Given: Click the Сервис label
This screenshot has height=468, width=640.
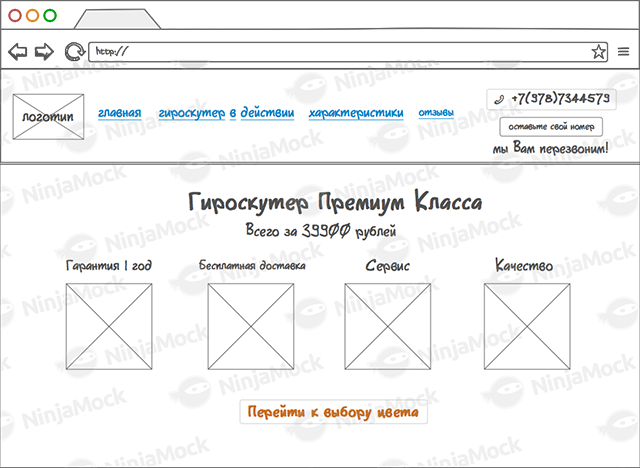Looking at the screenshot, I should [x=387, y=266].
